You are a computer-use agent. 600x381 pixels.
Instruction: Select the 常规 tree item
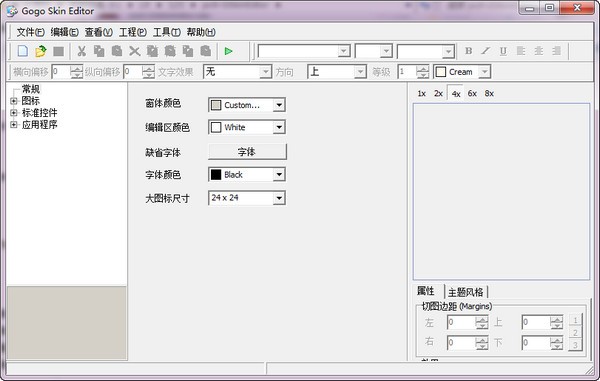tap(31, 89)
